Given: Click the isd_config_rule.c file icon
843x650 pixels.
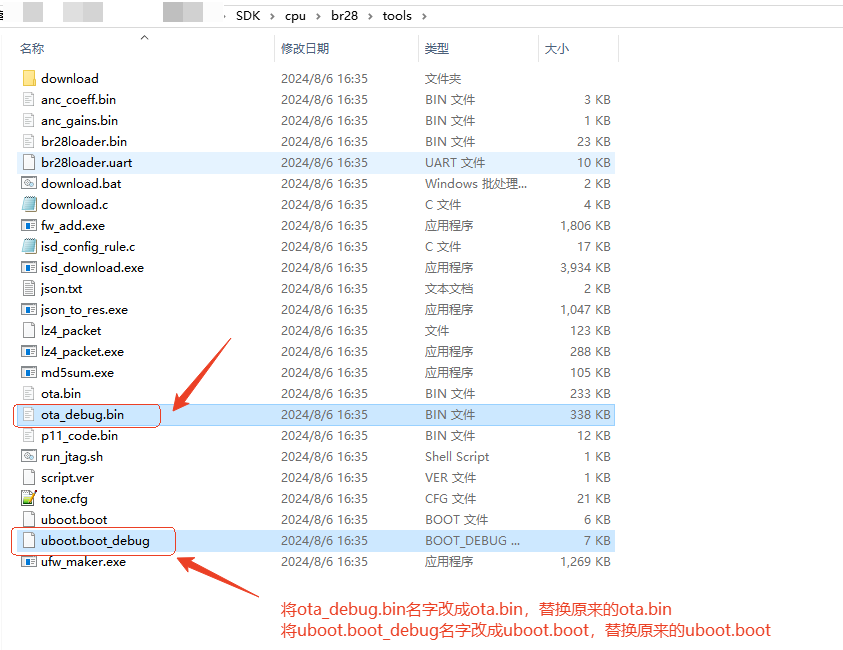Looking at the screenshot, I should pos(29,246).
